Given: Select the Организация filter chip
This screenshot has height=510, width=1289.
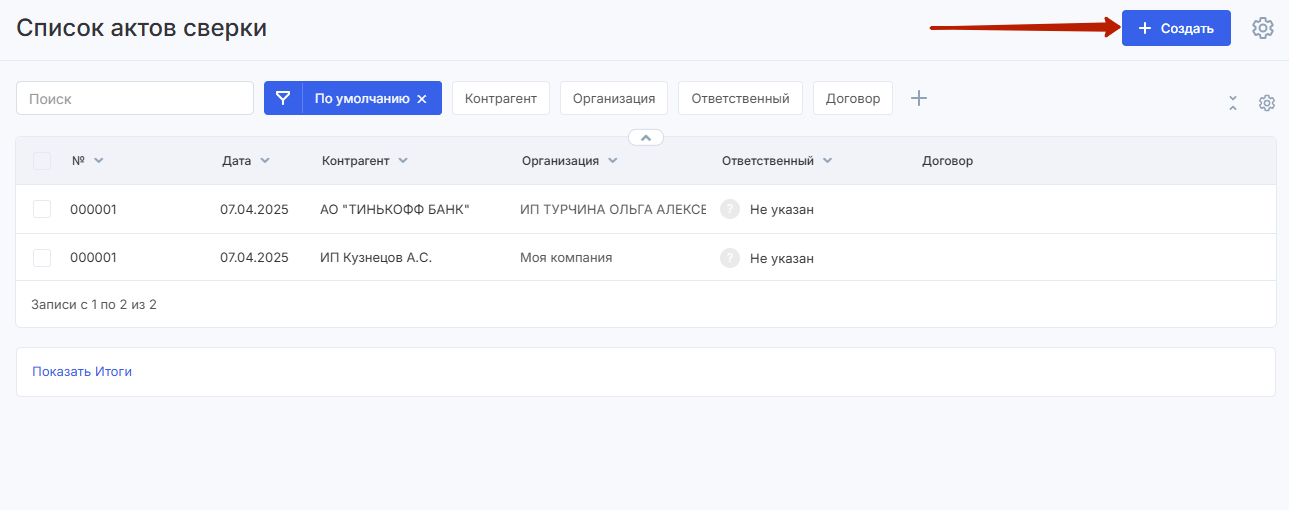Looking at the screenshot, I should [614, 98].
